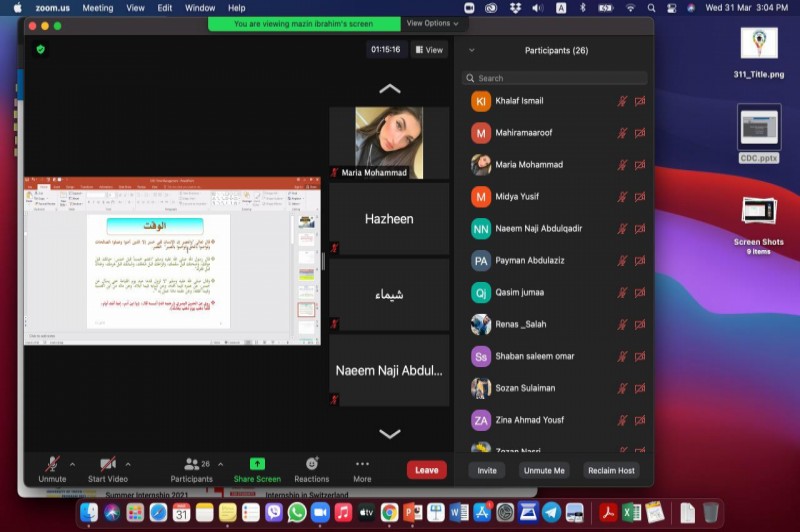Click muted mic icon beside Khalaf Ismail

coord(623,101)
